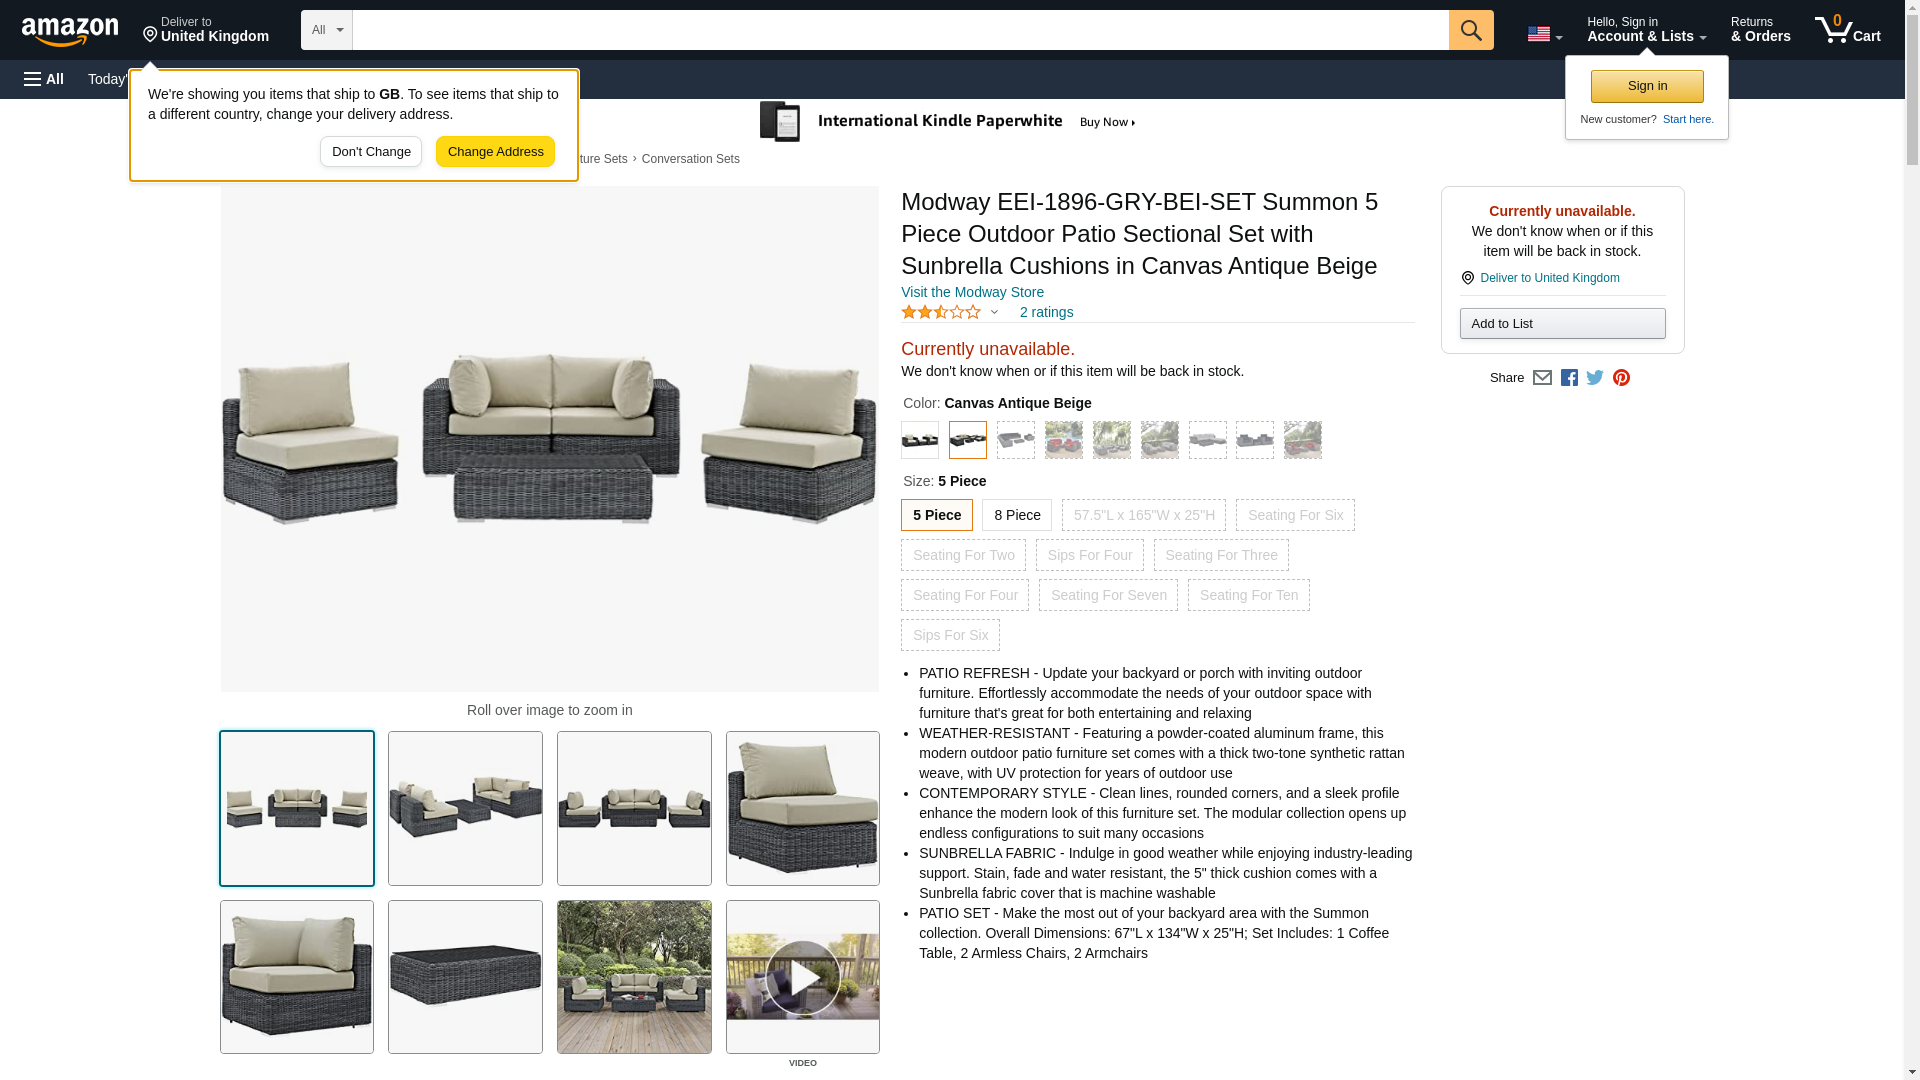Share on Facebook icon
Image resolution: width=1920 pixels, height=1080 pixels.
[1569, 378]
